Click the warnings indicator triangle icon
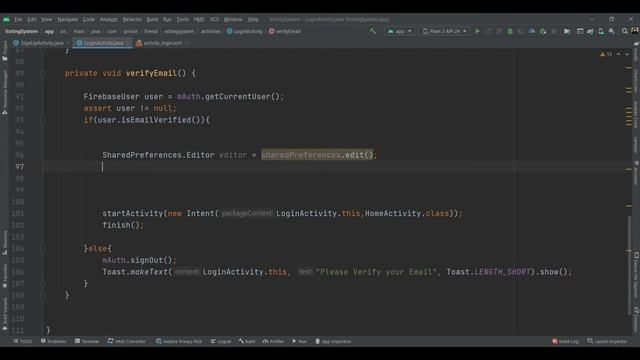This screenshot has height=360, width=640. point(602,54)
